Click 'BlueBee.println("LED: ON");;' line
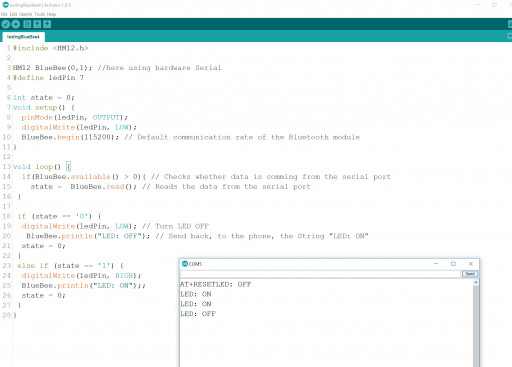Screen dimensions: 512x367 coord(84,286)
